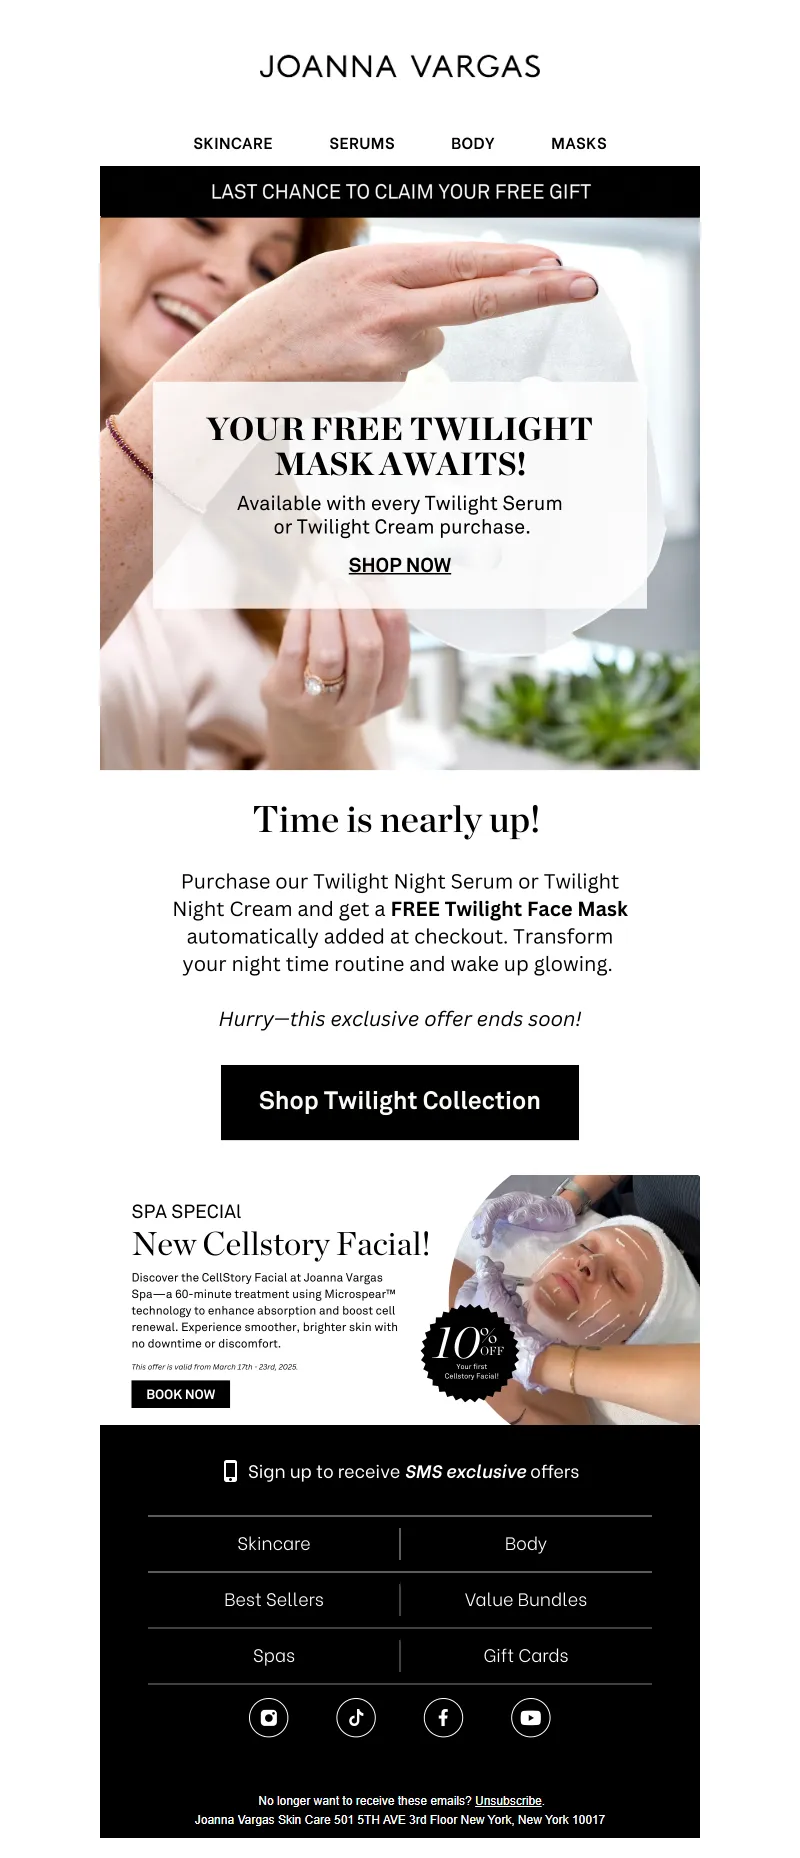Open the Facebook social icon
The width and height of the screenshot is (800, 1858).
point(443,1718)
